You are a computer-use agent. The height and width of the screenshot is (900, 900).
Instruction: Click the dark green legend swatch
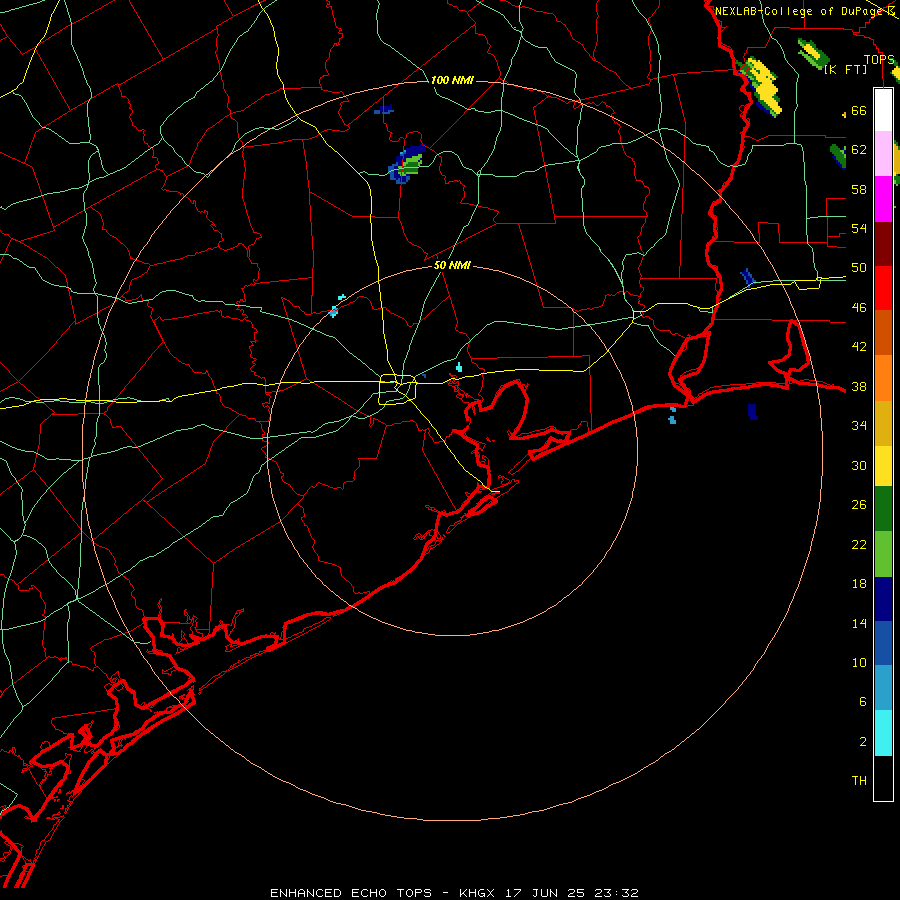coord(883,509)
